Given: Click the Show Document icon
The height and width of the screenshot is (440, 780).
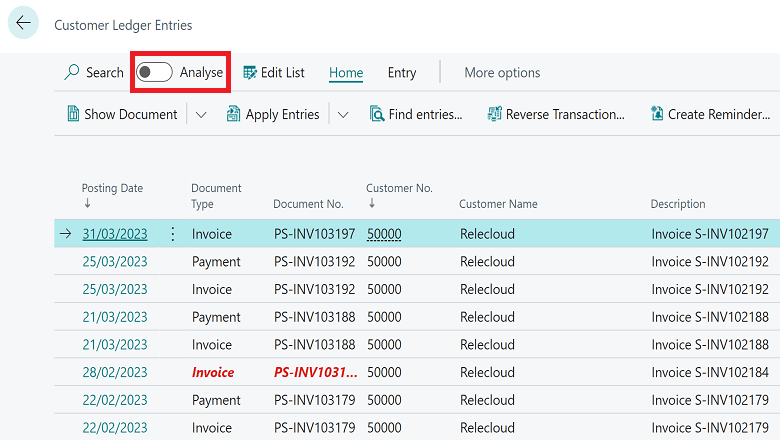Looking at the screenshot, I should pos(73,114).
